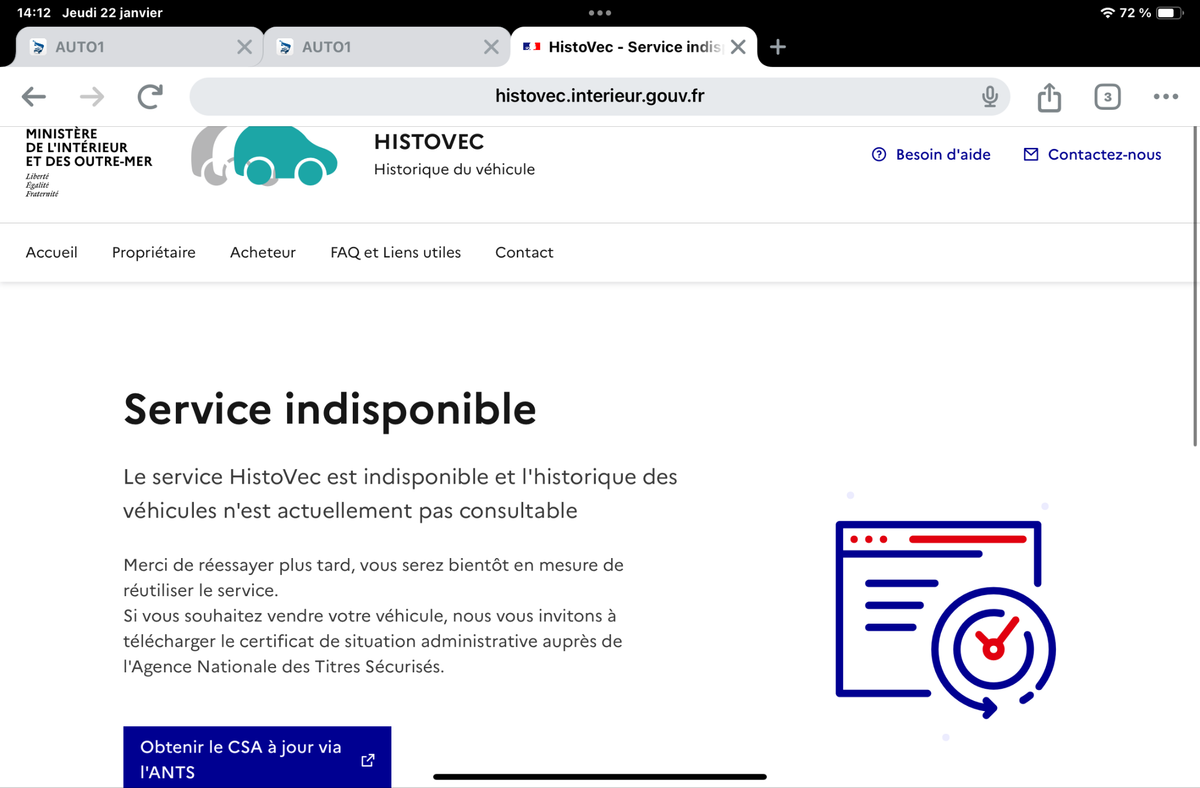Image resolution: width=1200 pixels, height=788 pixels.
Task: Open the Propriétaire menu item
Action: 154,253
